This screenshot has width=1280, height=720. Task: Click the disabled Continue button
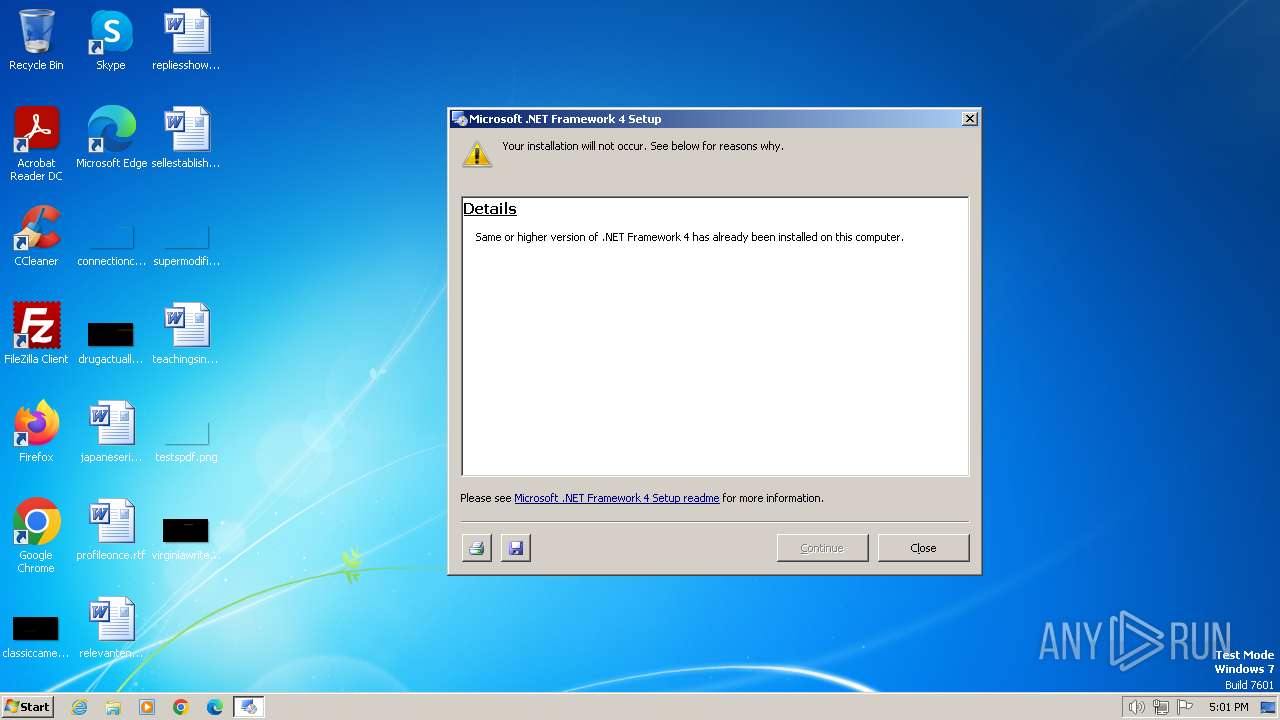[822, 548]
